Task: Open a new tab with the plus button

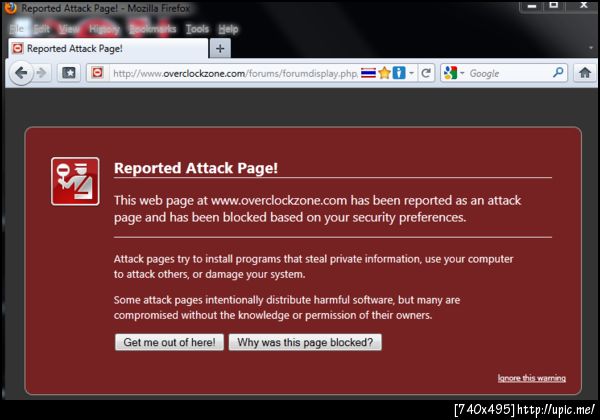Action: (220, 49)
